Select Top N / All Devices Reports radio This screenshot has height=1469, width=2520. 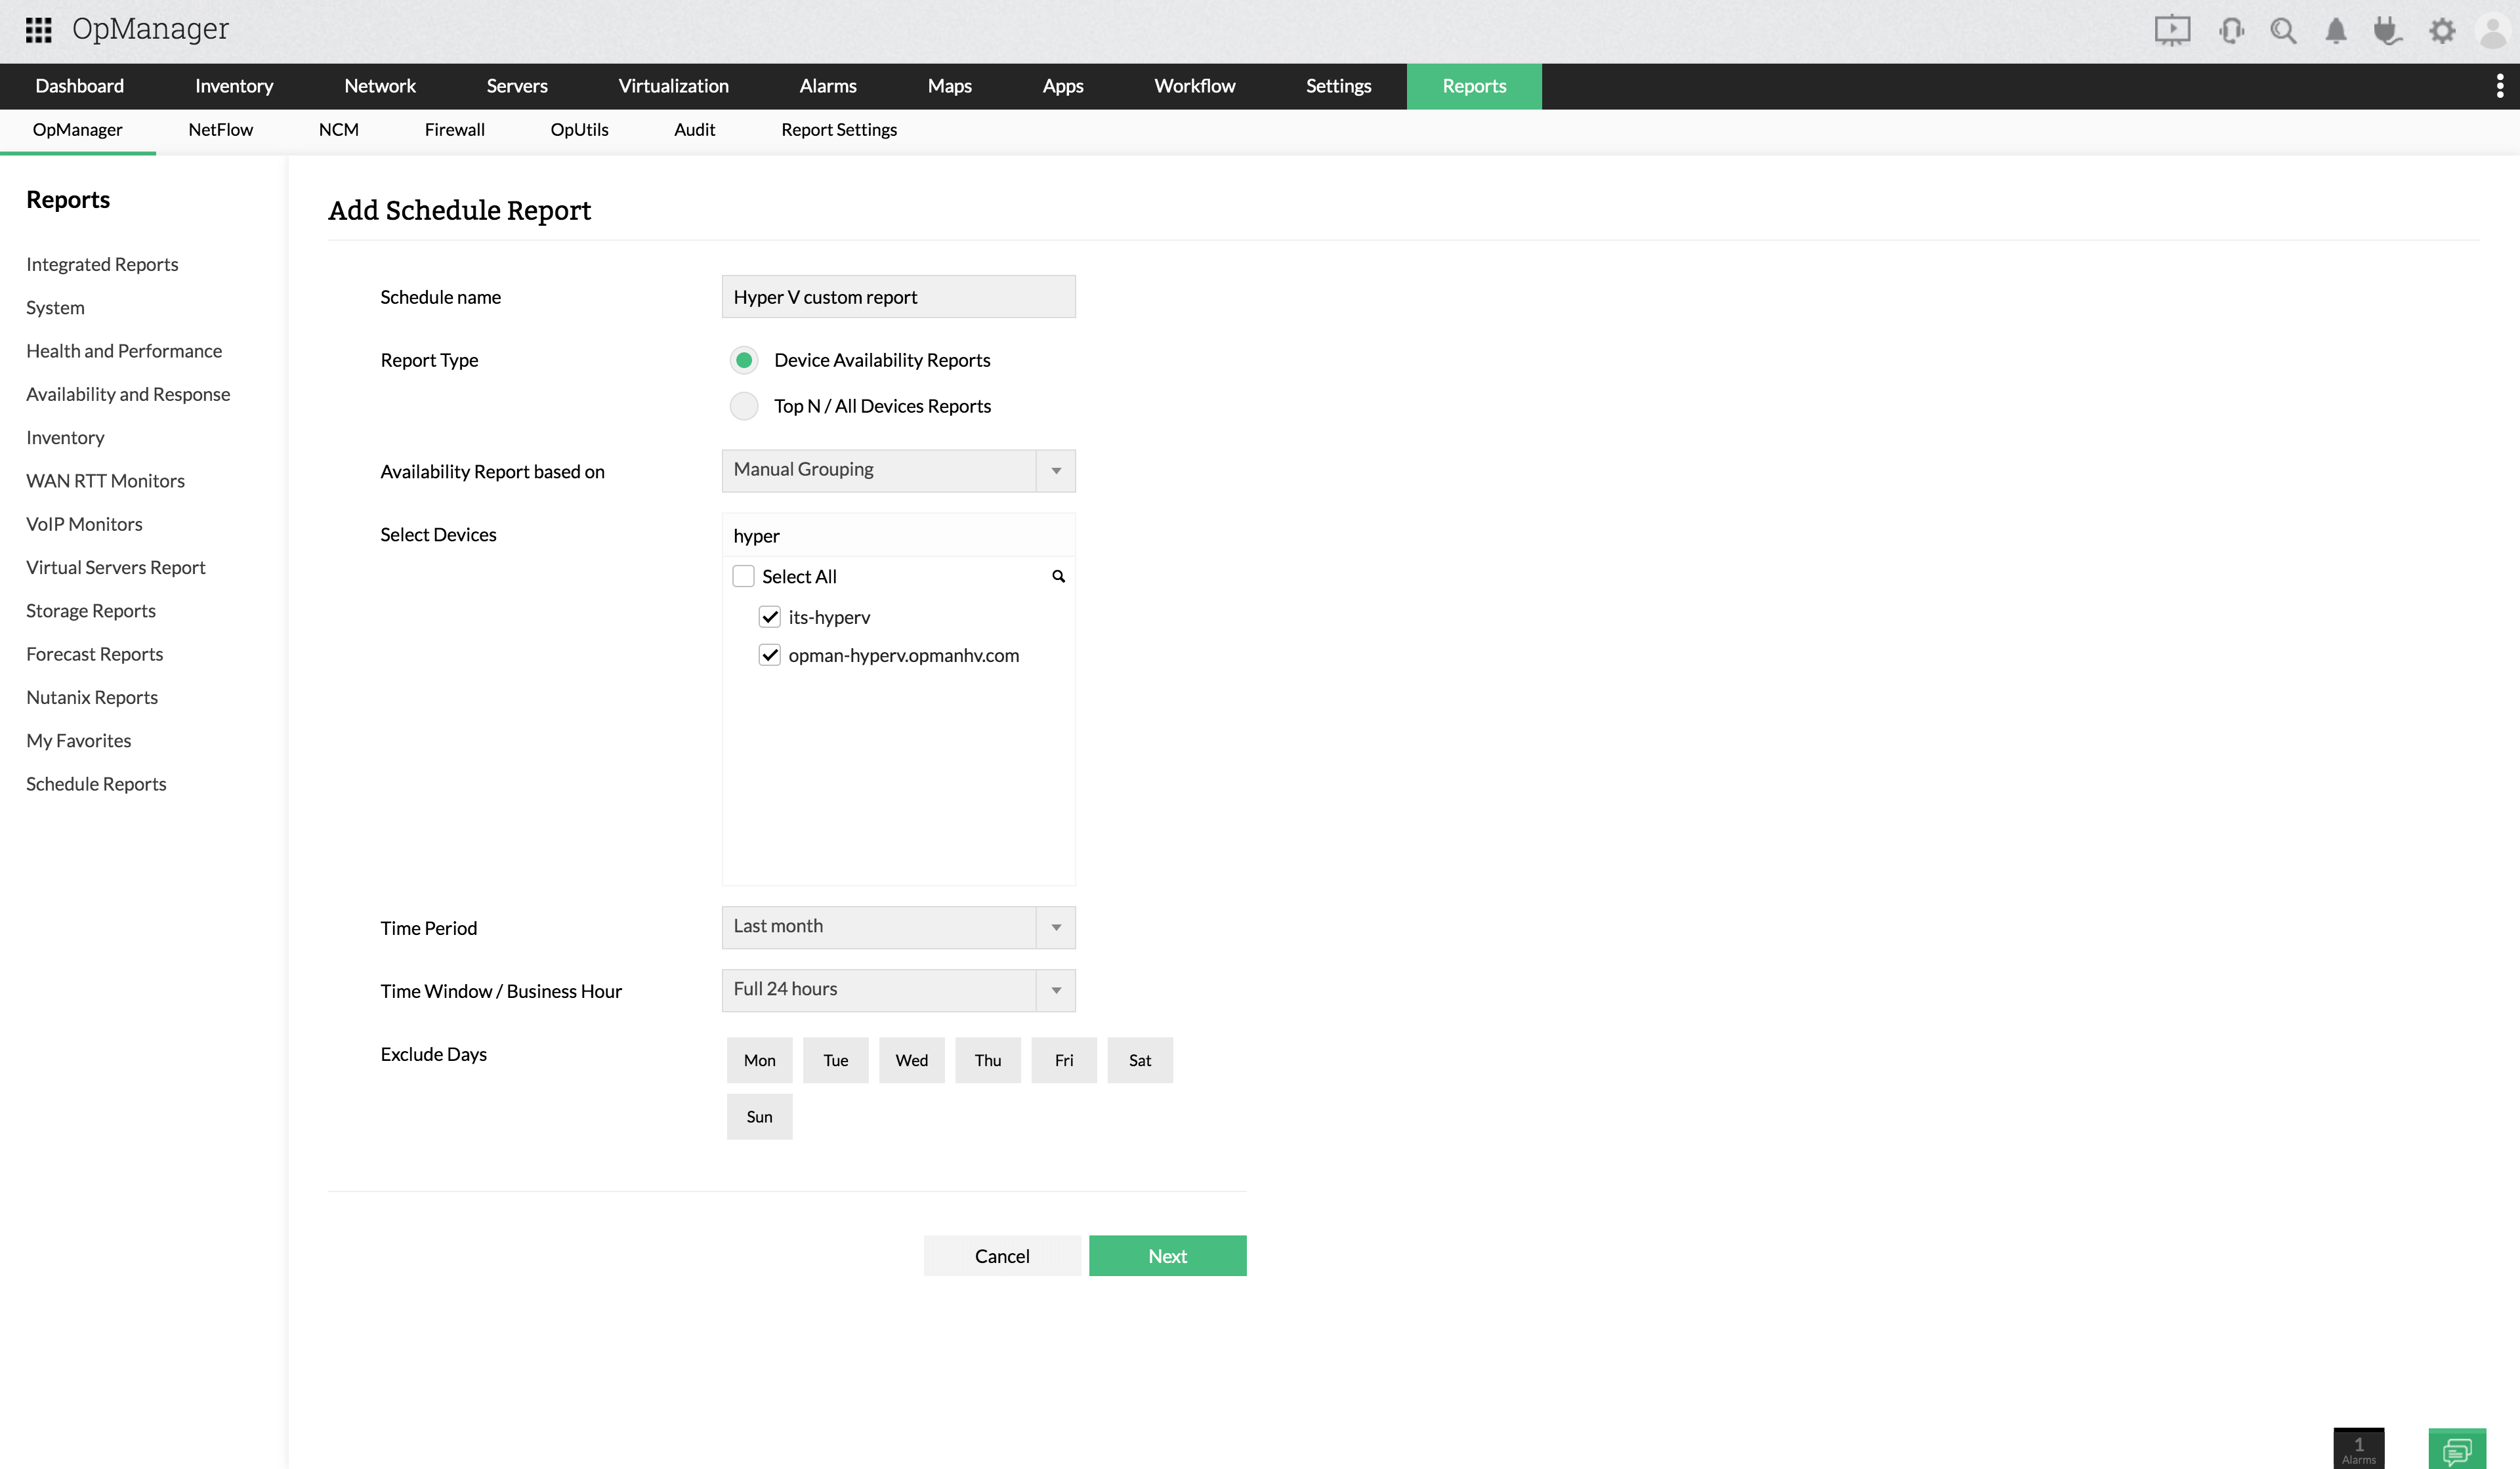pos(744,406)
